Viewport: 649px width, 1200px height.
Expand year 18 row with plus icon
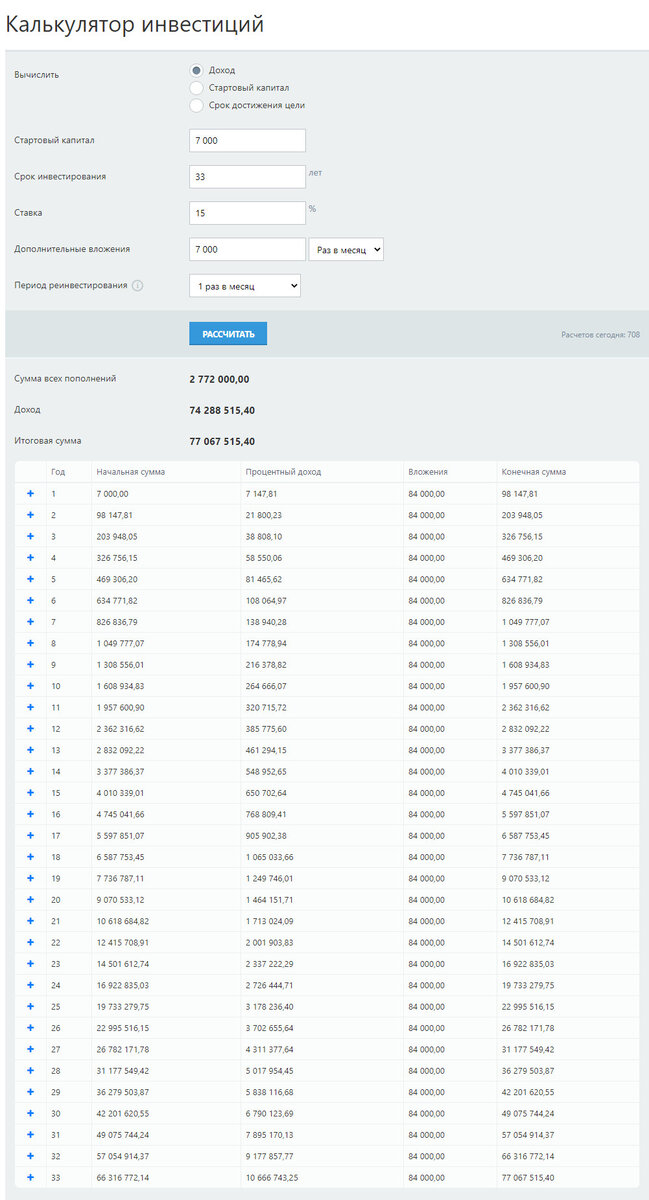tap(30, 857)
